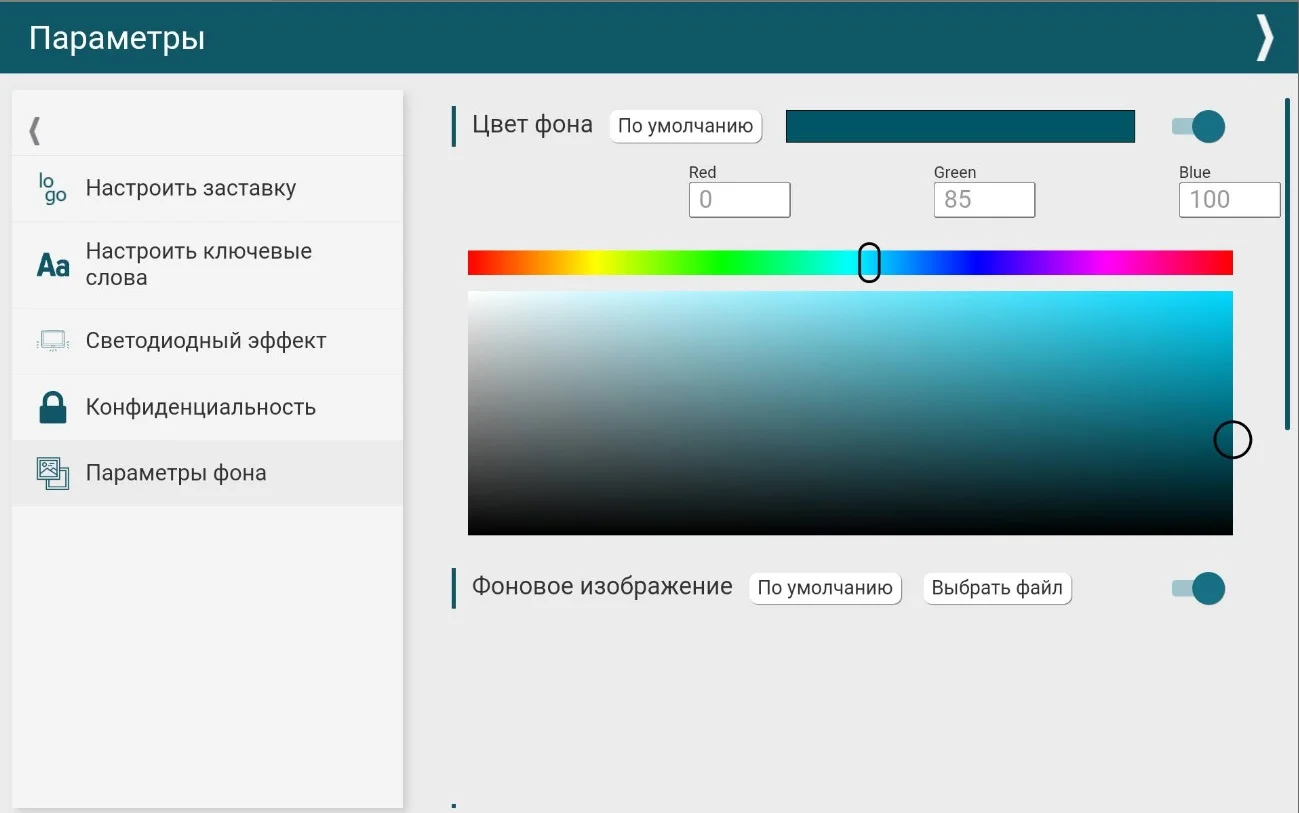The height and width of the screenshot is (813, 1299).
Task: Open Светодиодный эффект settings
Action: click(206, 341)
